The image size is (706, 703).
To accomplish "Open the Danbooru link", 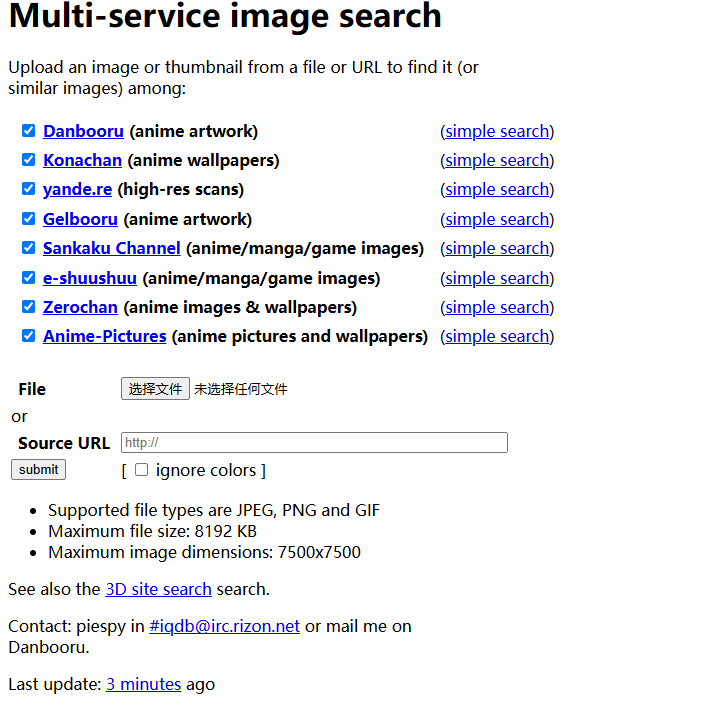I will (83, 131).
